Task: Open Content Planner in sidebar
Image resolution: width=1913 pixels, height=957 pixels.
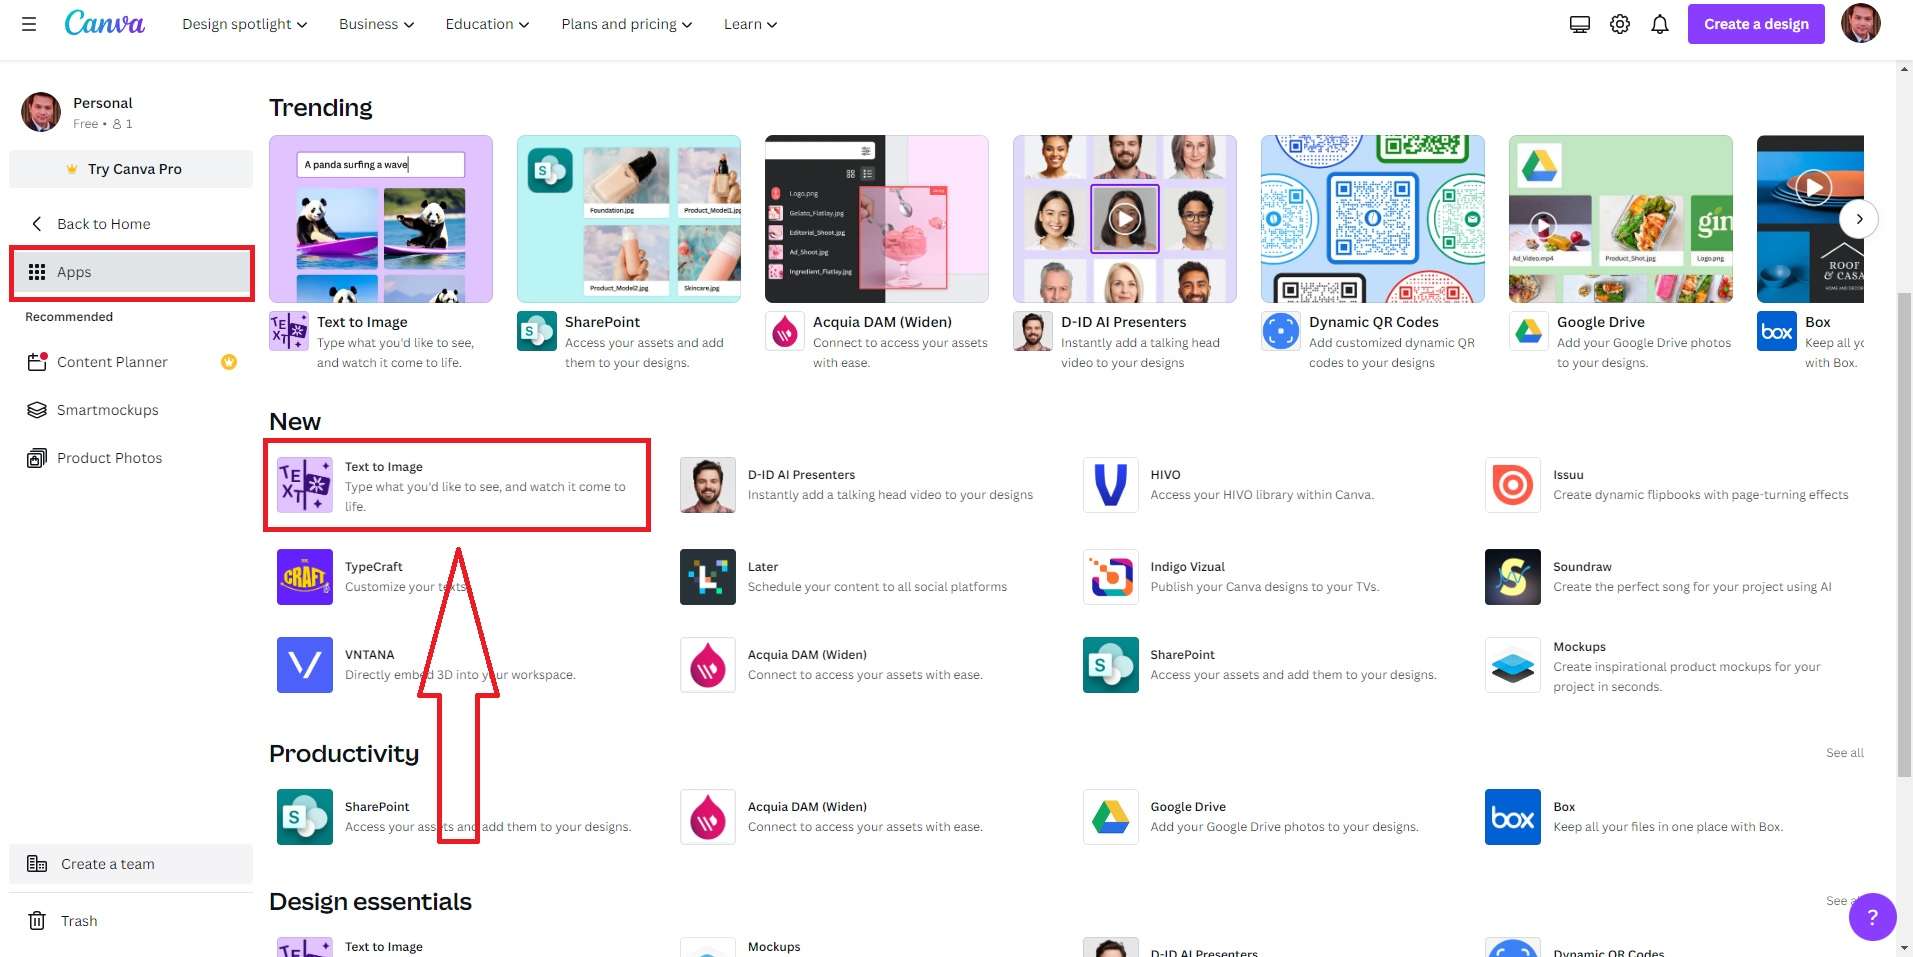Action: [x=131, y=362]
